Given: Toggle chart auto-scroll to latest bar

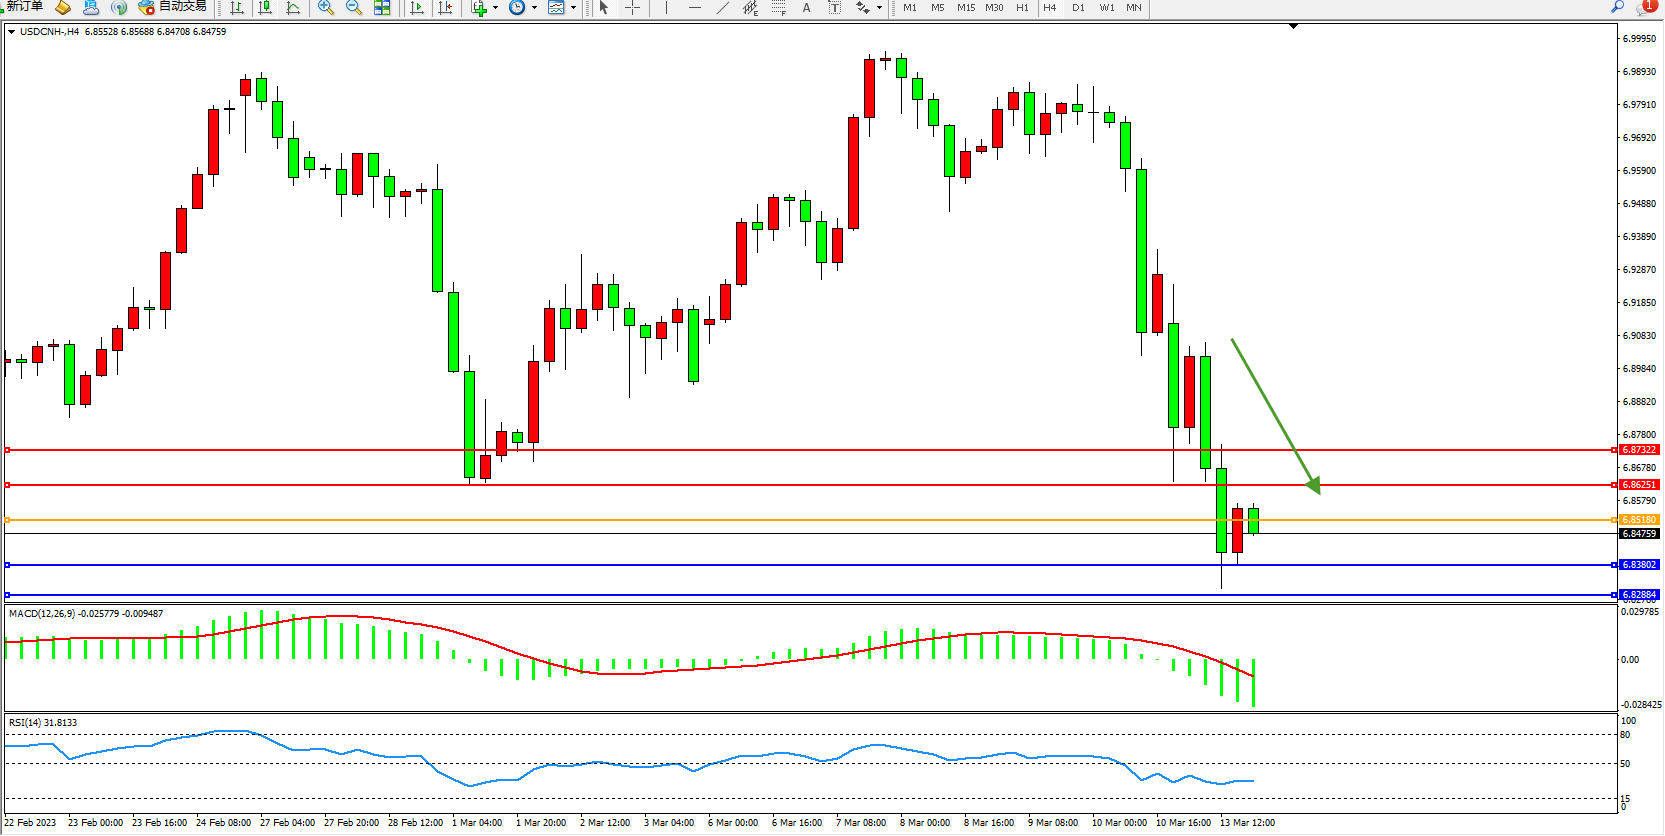Looking at the screenshot, I should [x=417, y=8].
